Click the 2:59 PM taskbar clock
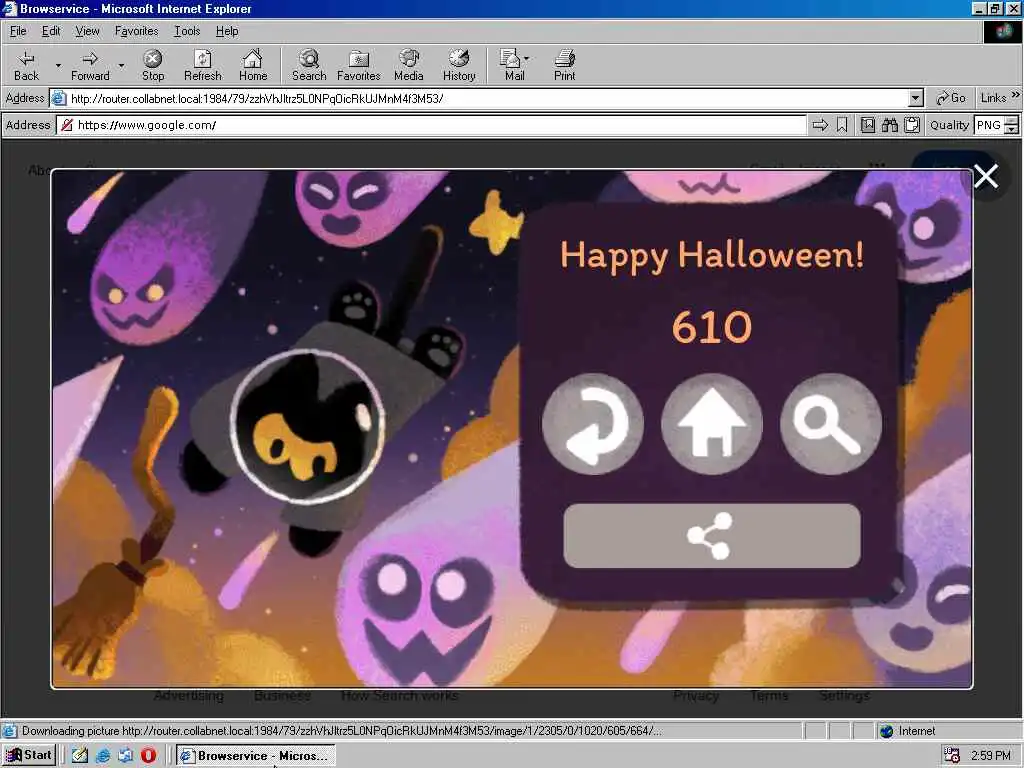1024x768 pixels. tap(991, 756)
